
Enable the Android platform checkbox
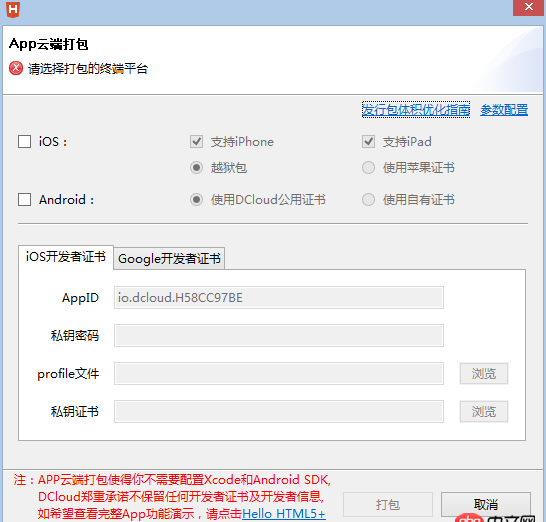[24, 200]
